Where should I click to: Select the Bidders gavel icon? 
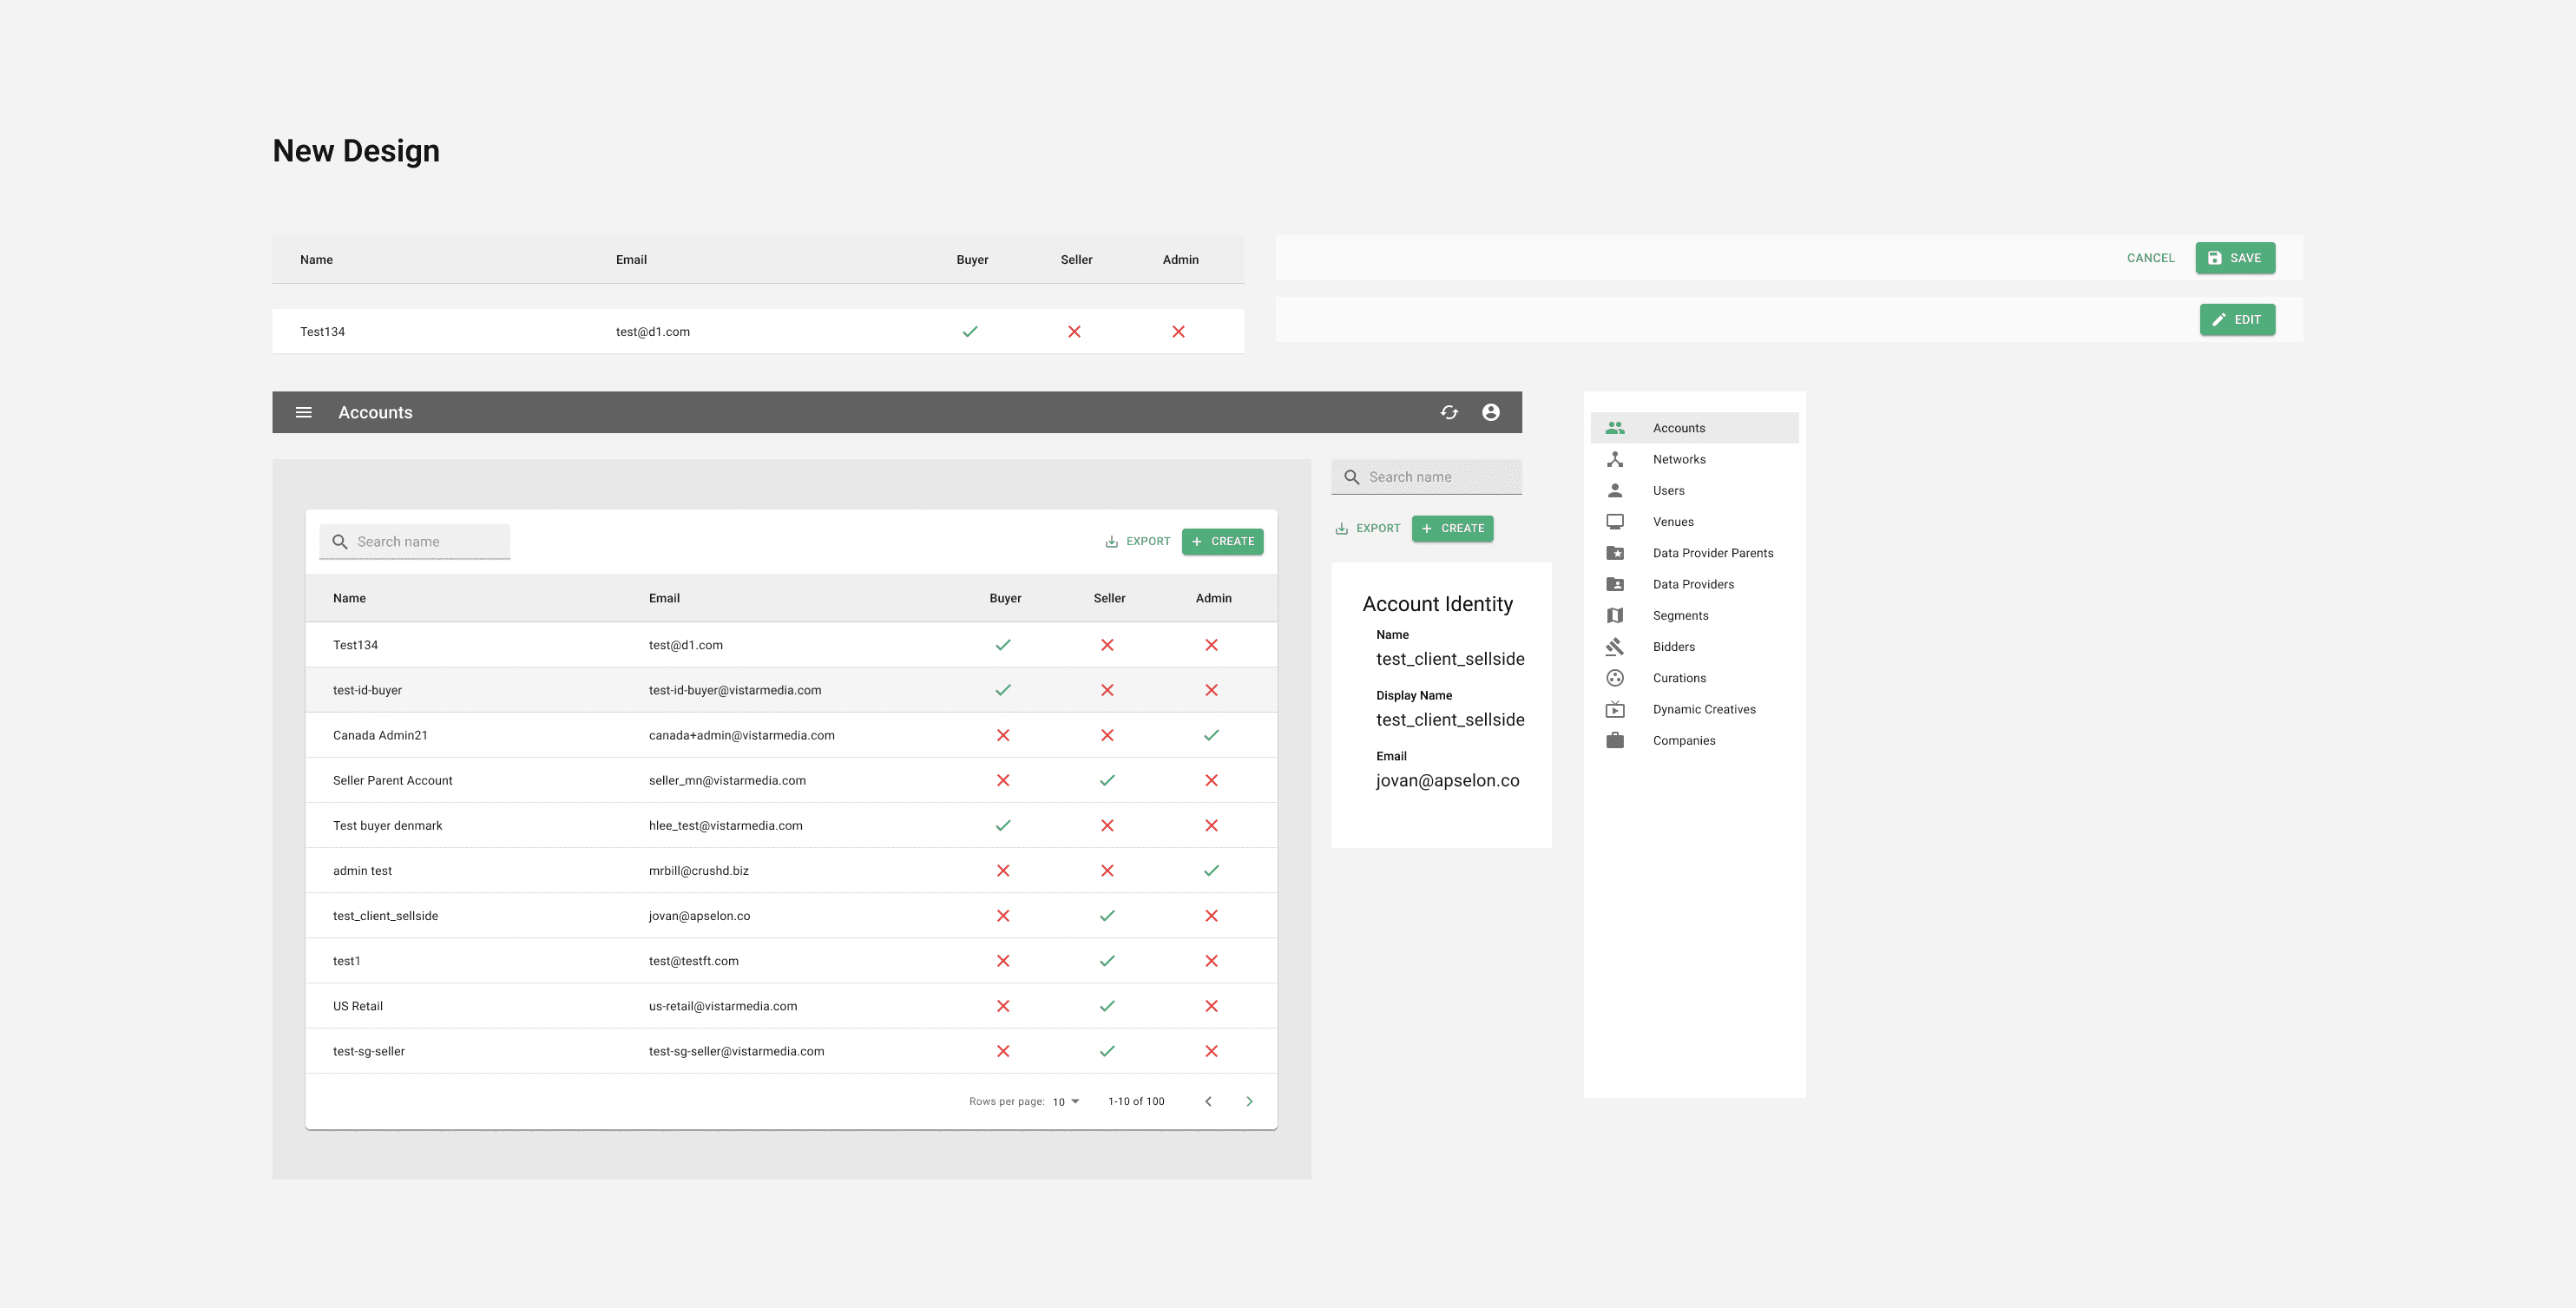(1614, 647)
